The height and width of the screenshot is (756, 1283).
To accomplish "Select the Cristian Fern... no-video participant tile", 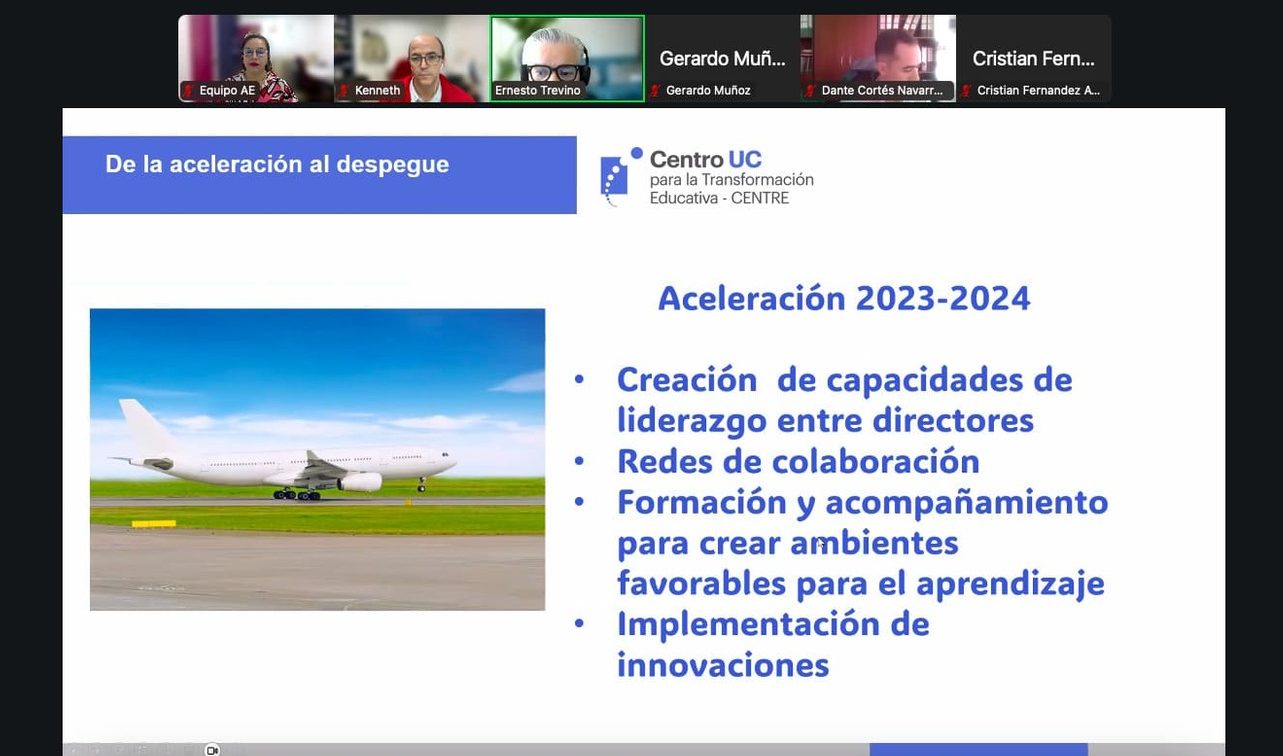I will point(1034,58).
